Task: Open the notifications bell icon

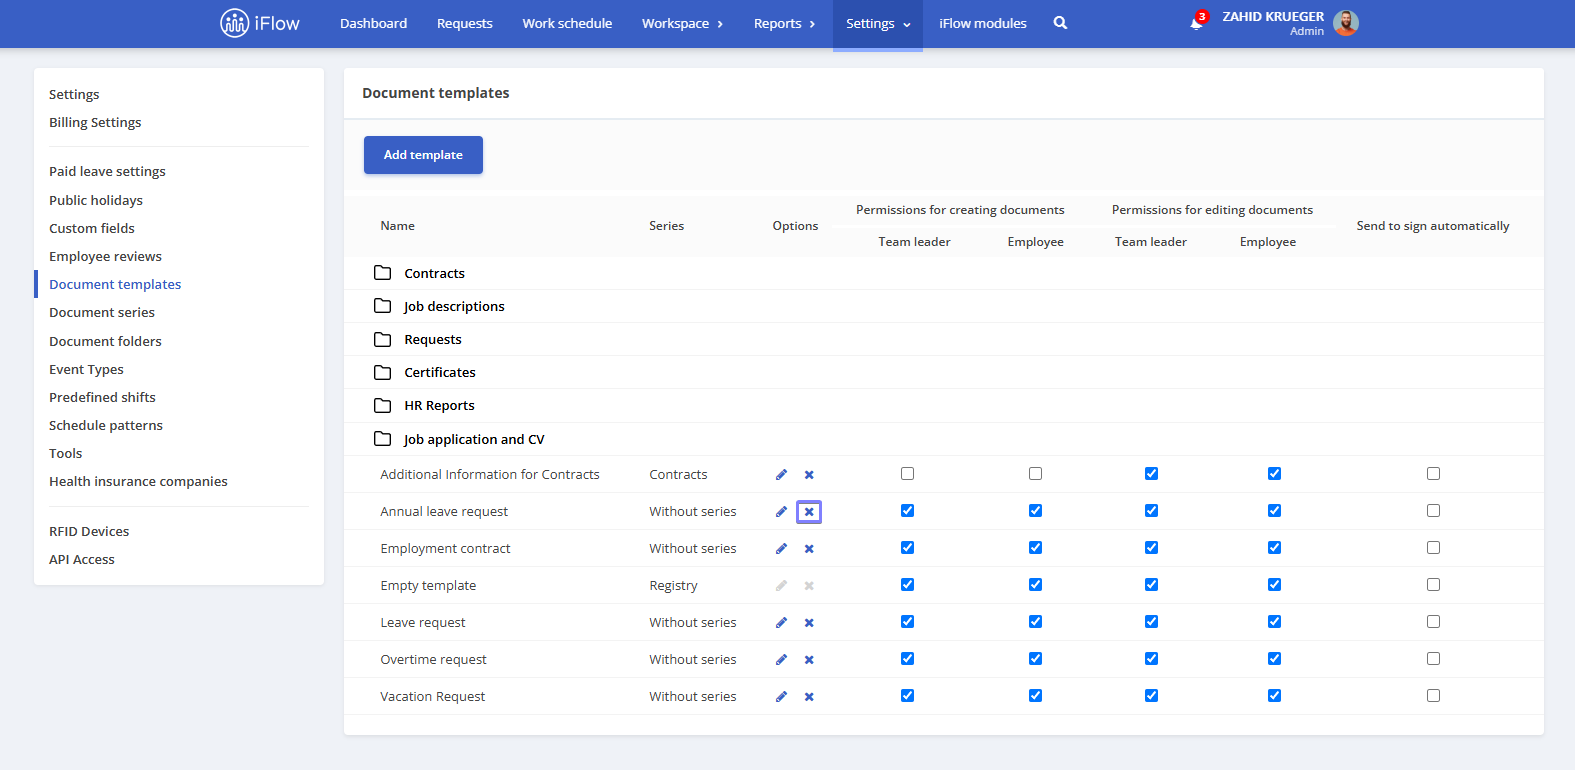Action: click(x=1196, y=23)
